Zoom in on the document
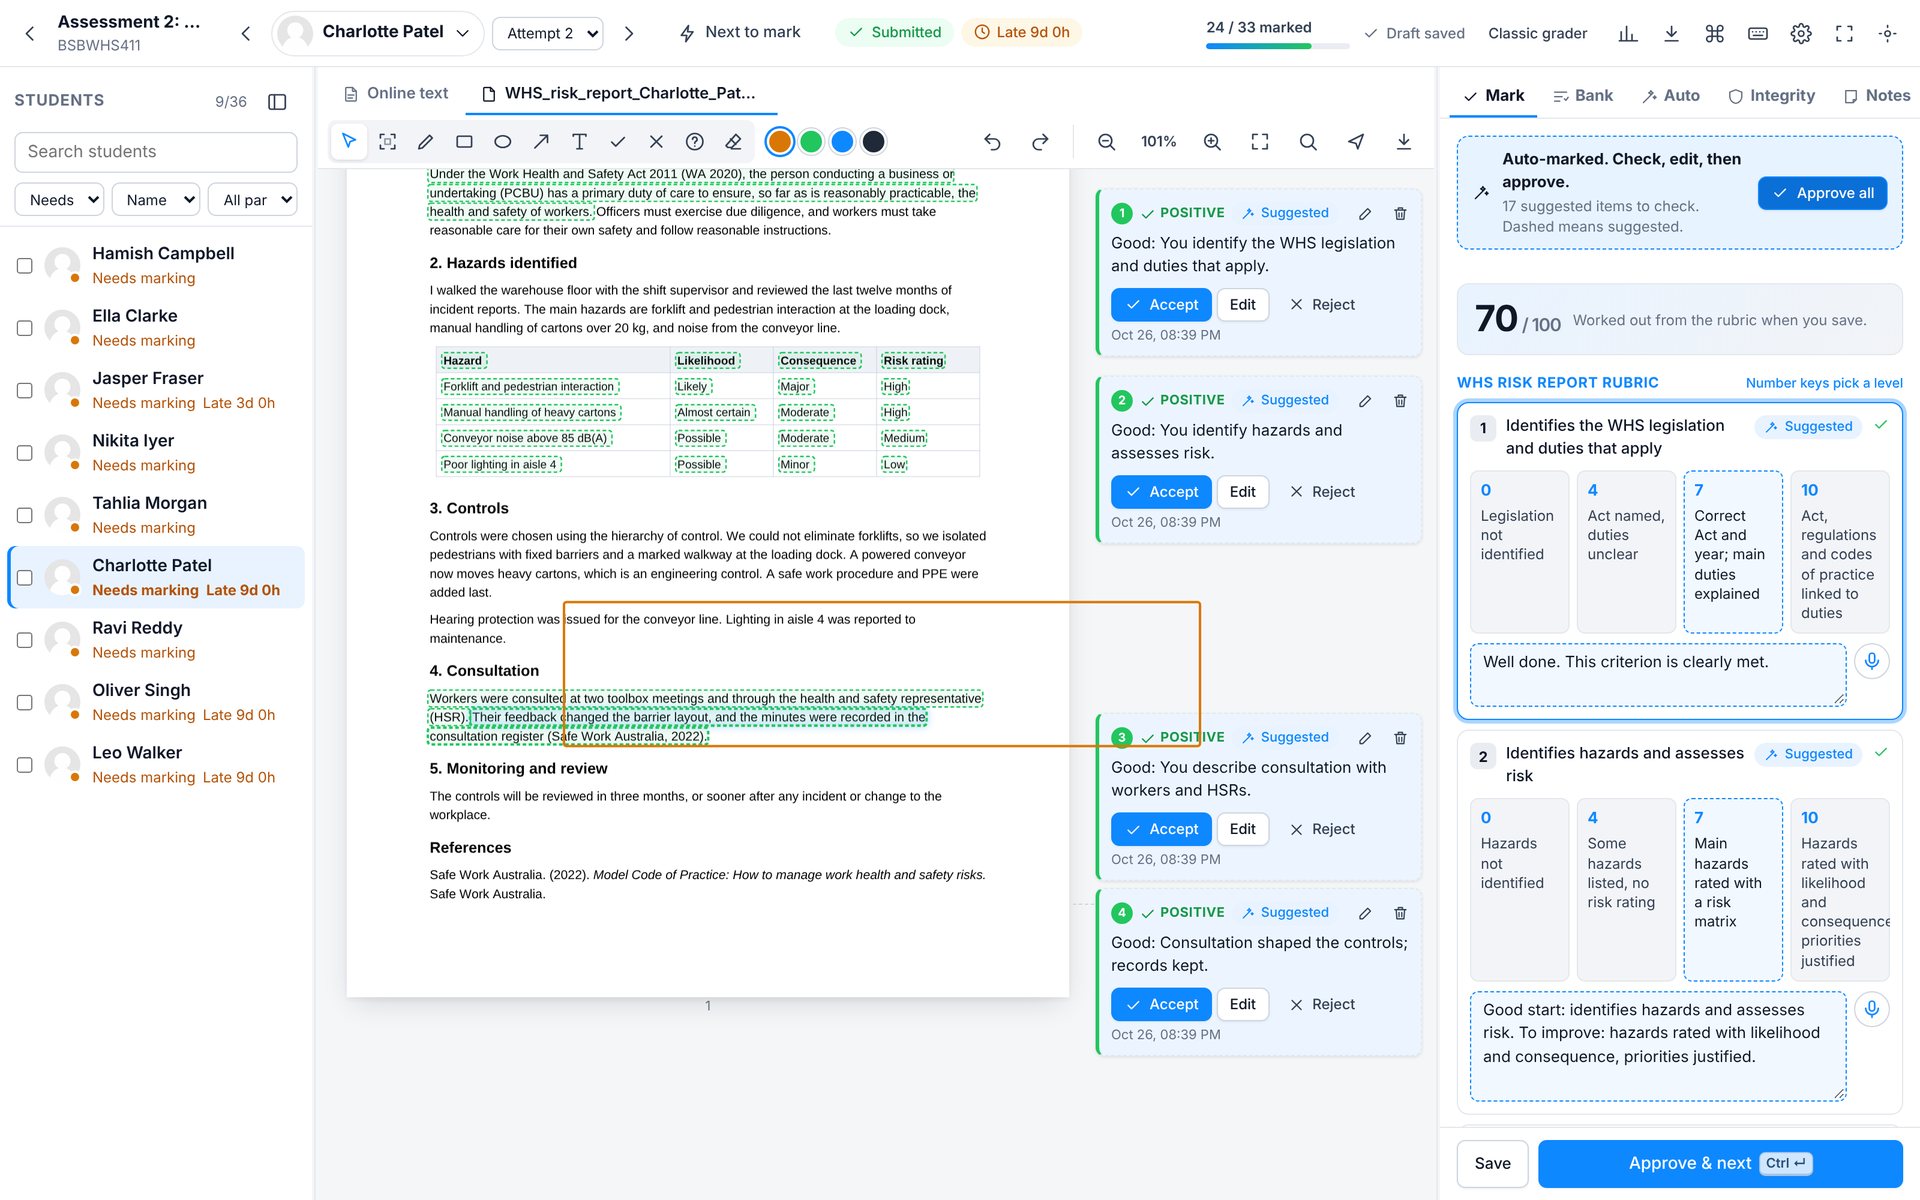The width and height of the screenshot is (1920, 1200). tap(1212, 142)
